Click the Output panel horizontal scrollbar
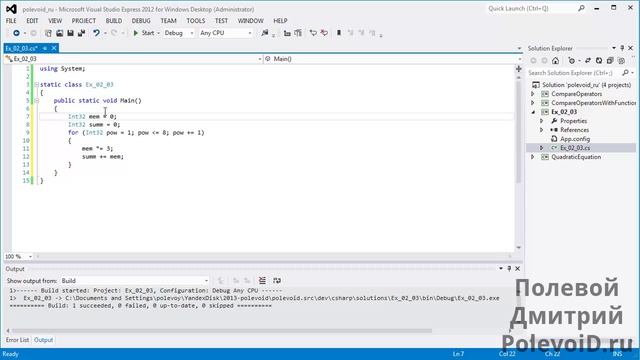The height and width of the screenshot is (360, 640). (x=222, y=331)
